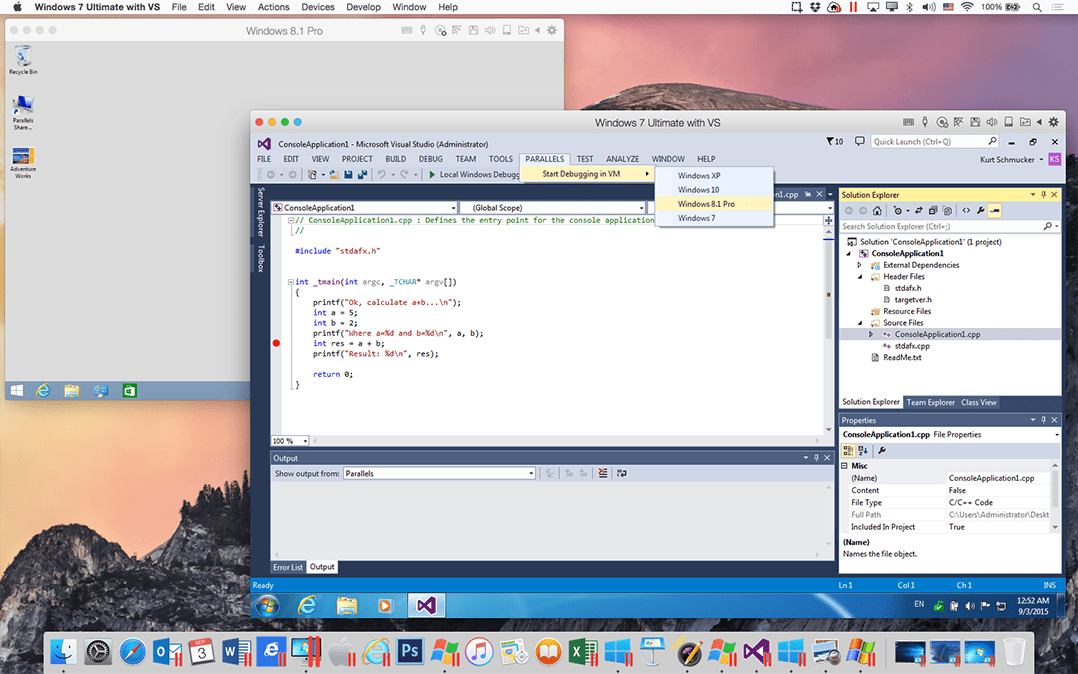Switch to the Error List tab
This screenshot has height=674, width=1078.
(287, 567)
